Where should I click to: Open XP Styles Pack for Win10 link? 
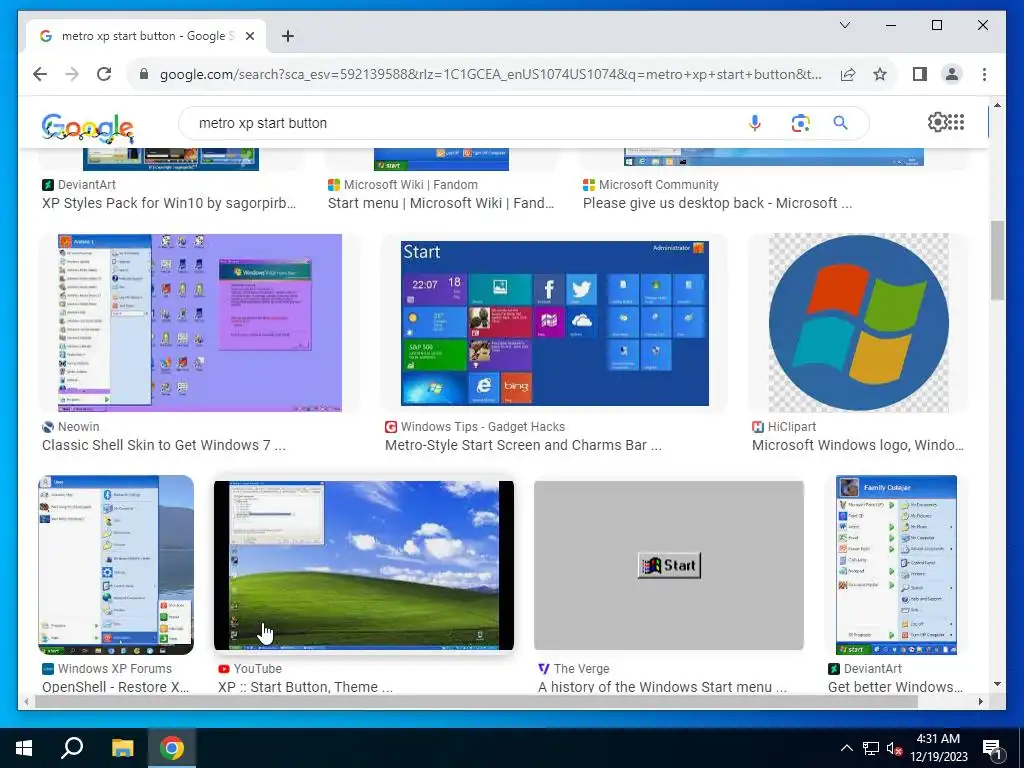click(168, 203)
